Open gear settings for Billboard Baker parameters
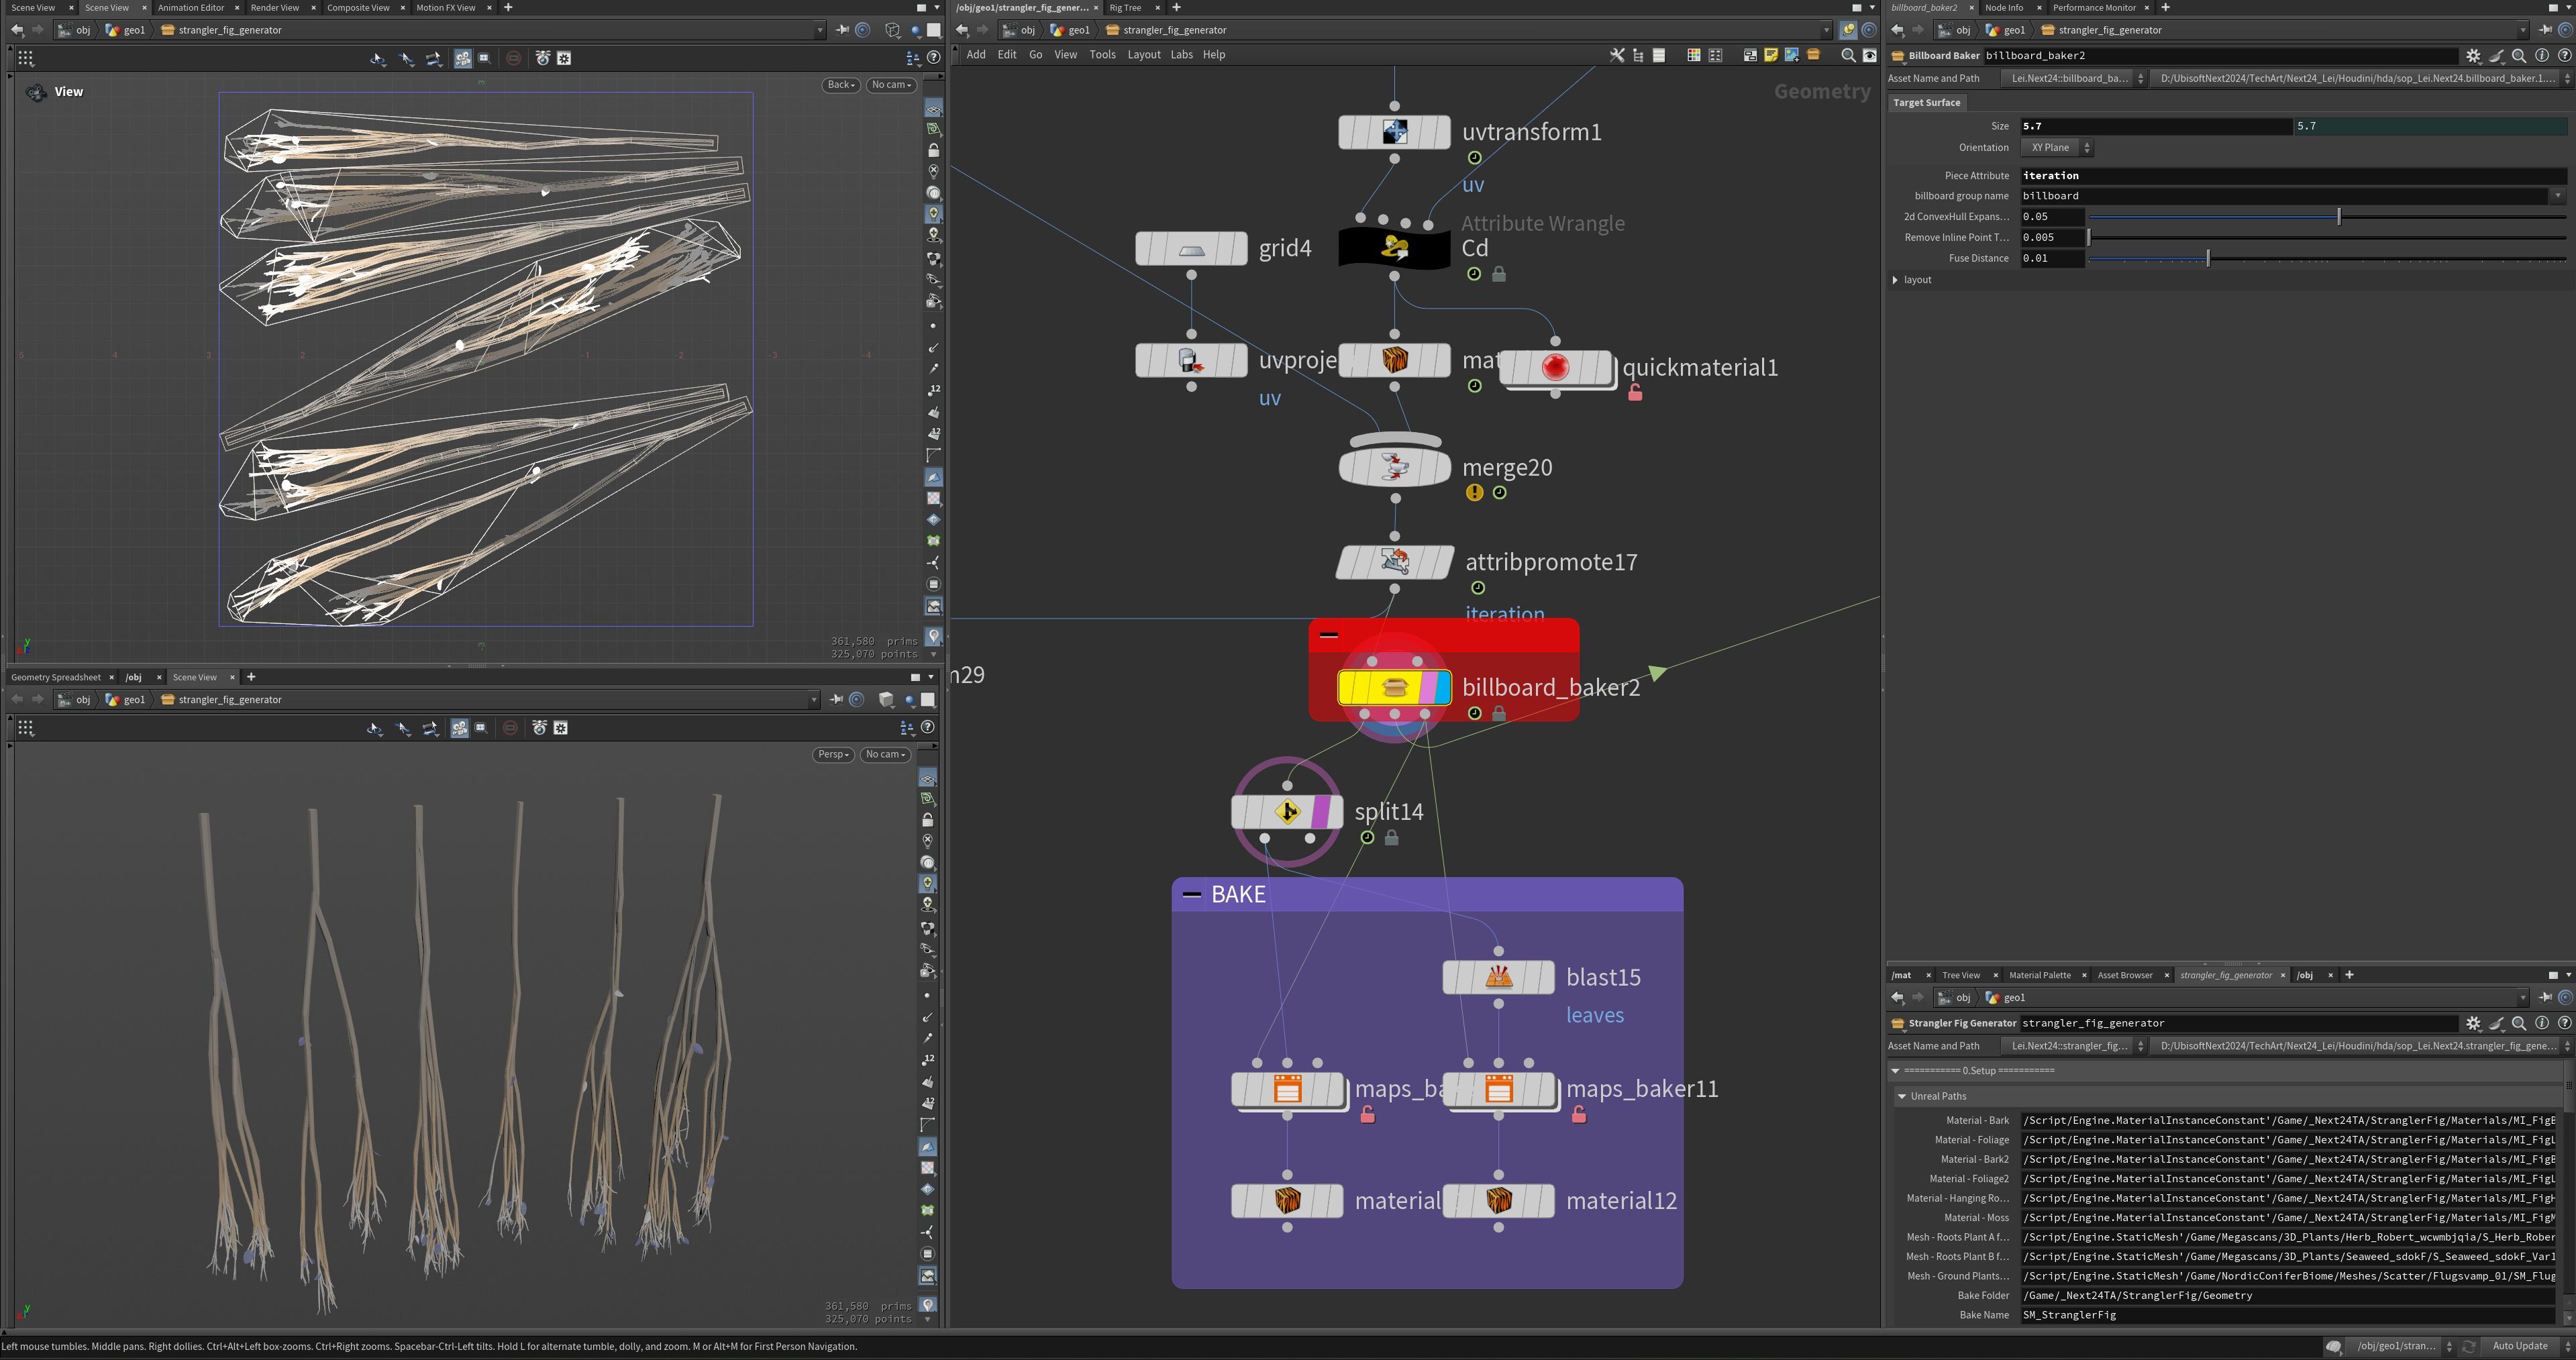Screen dimensions: 2576x1360 click(2473, 56)
